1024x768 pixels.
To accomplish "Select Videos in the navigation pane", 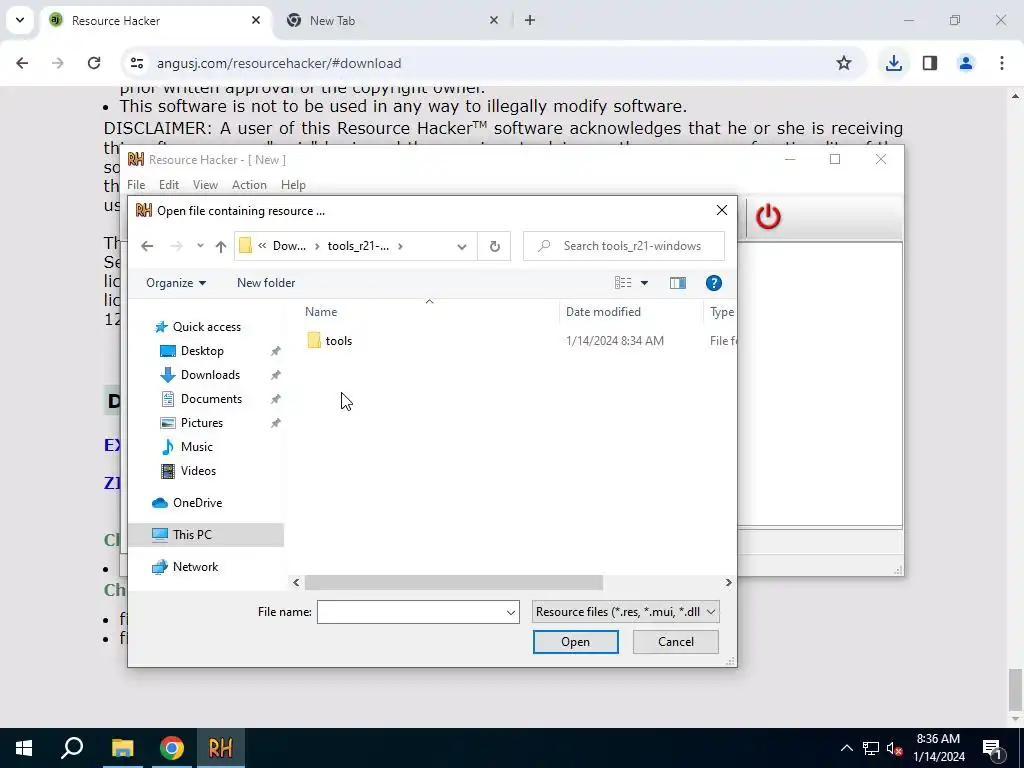I will [198, 471].
